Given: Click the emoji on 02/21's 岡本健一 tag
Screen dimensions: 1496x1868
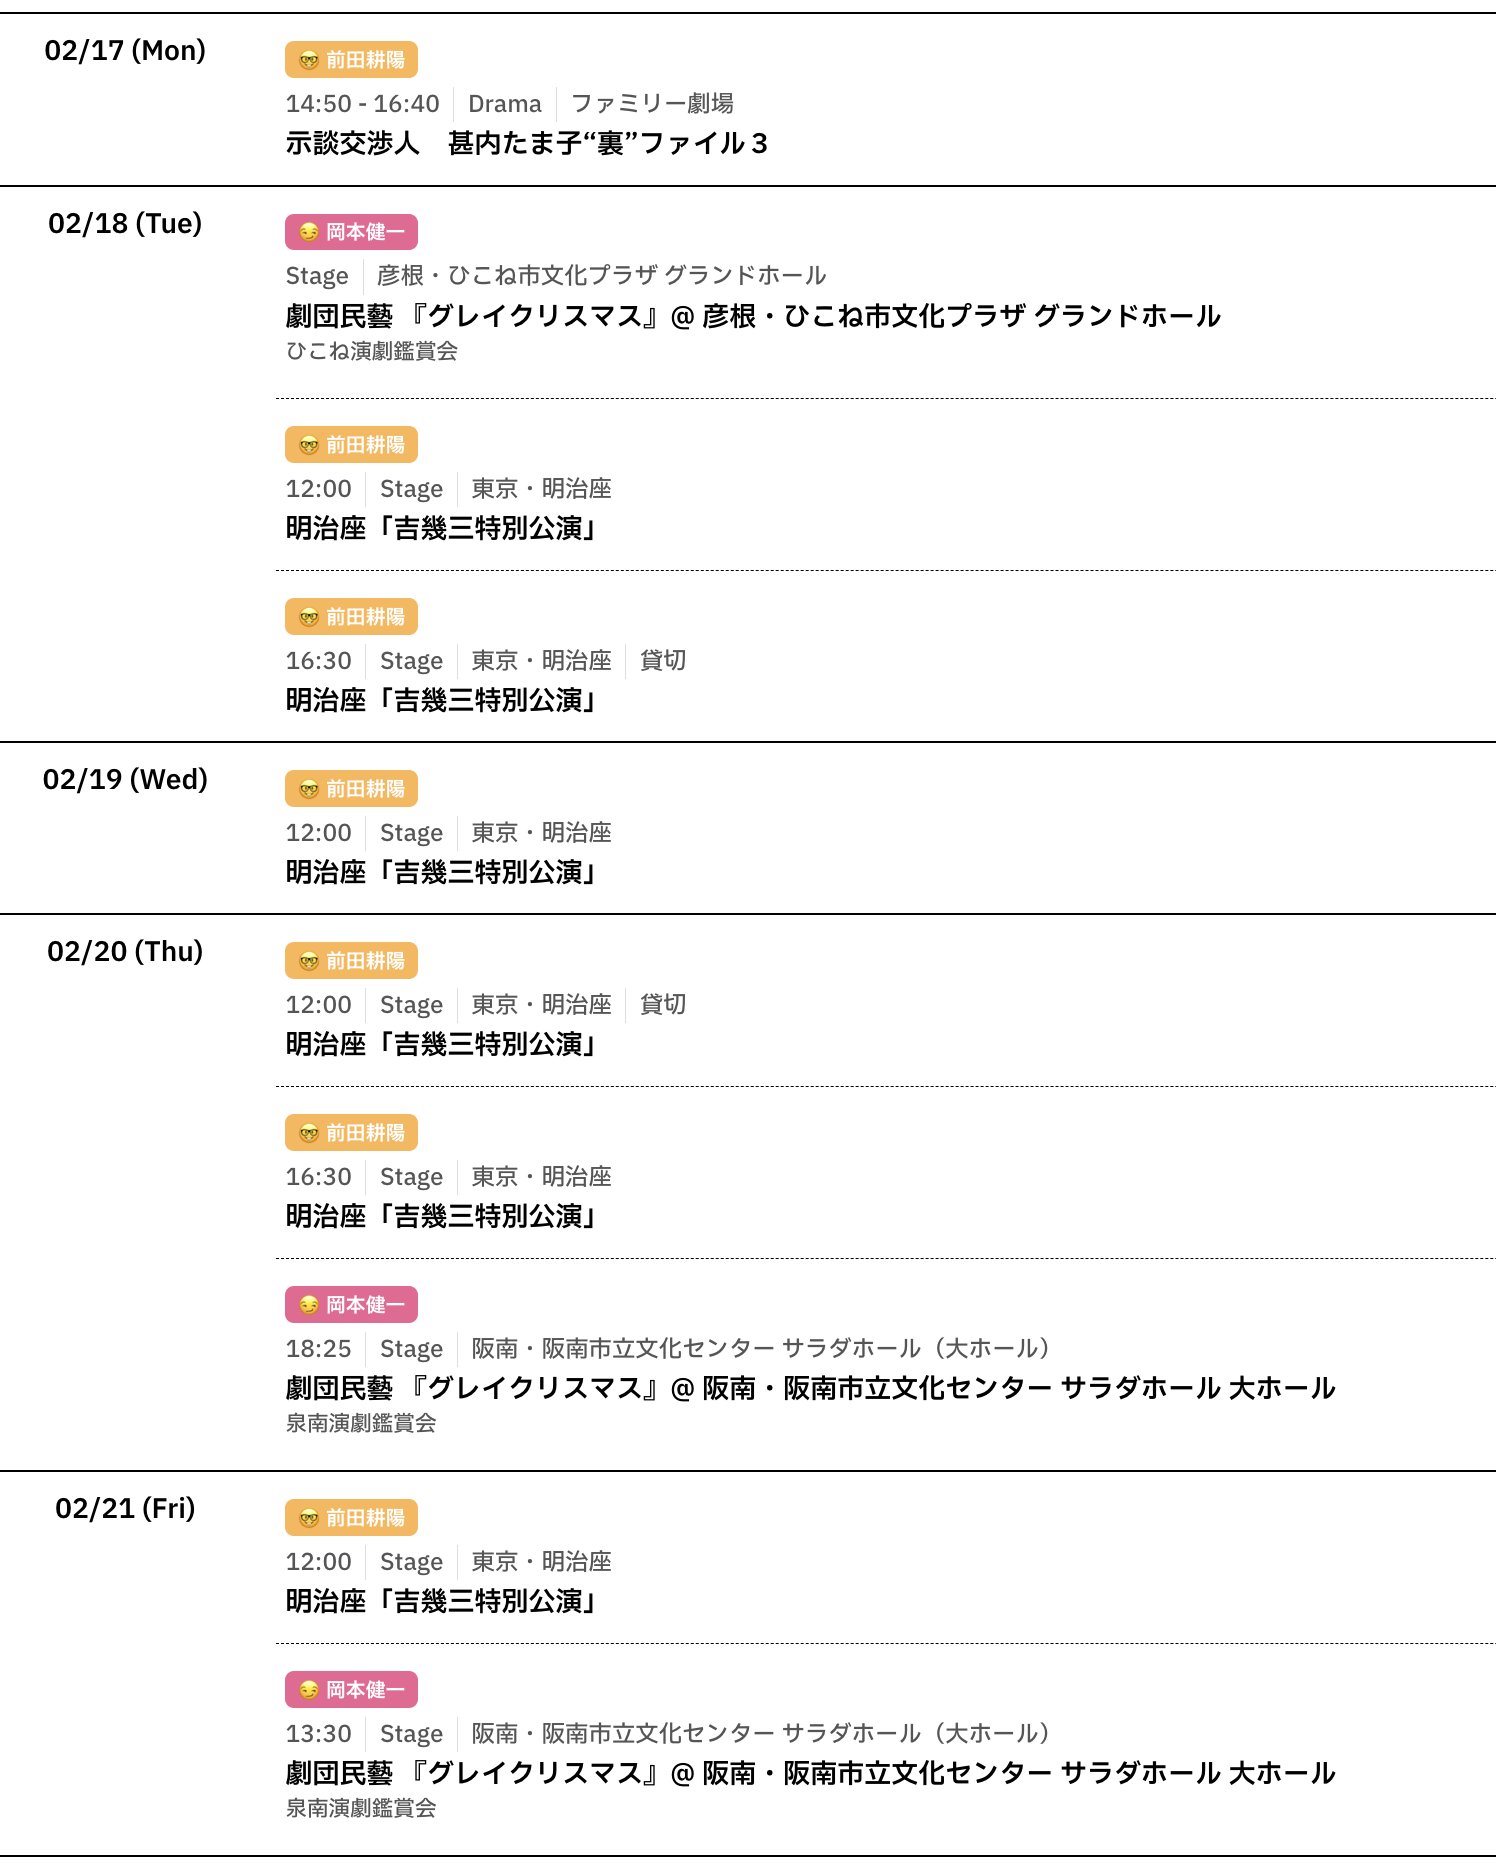Looking at the screenshot, I should (x=309, y=1690).
